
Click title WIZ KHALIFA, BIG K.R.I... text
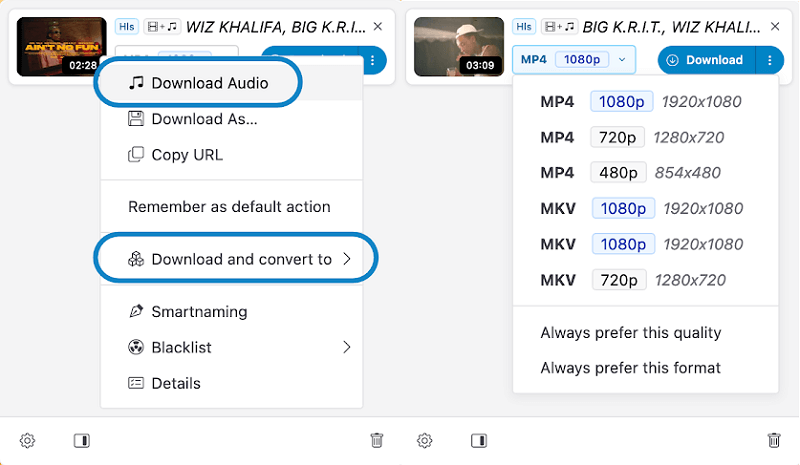(276, 27)
